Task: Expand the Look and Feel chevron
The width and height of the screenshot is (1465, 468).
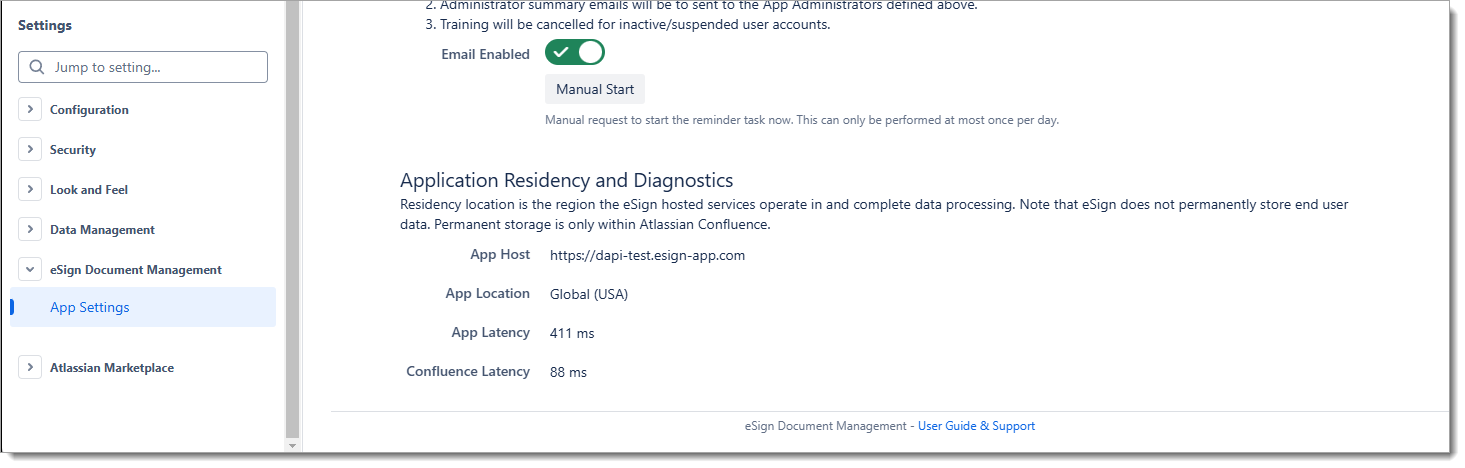Action: pos(30,190)
